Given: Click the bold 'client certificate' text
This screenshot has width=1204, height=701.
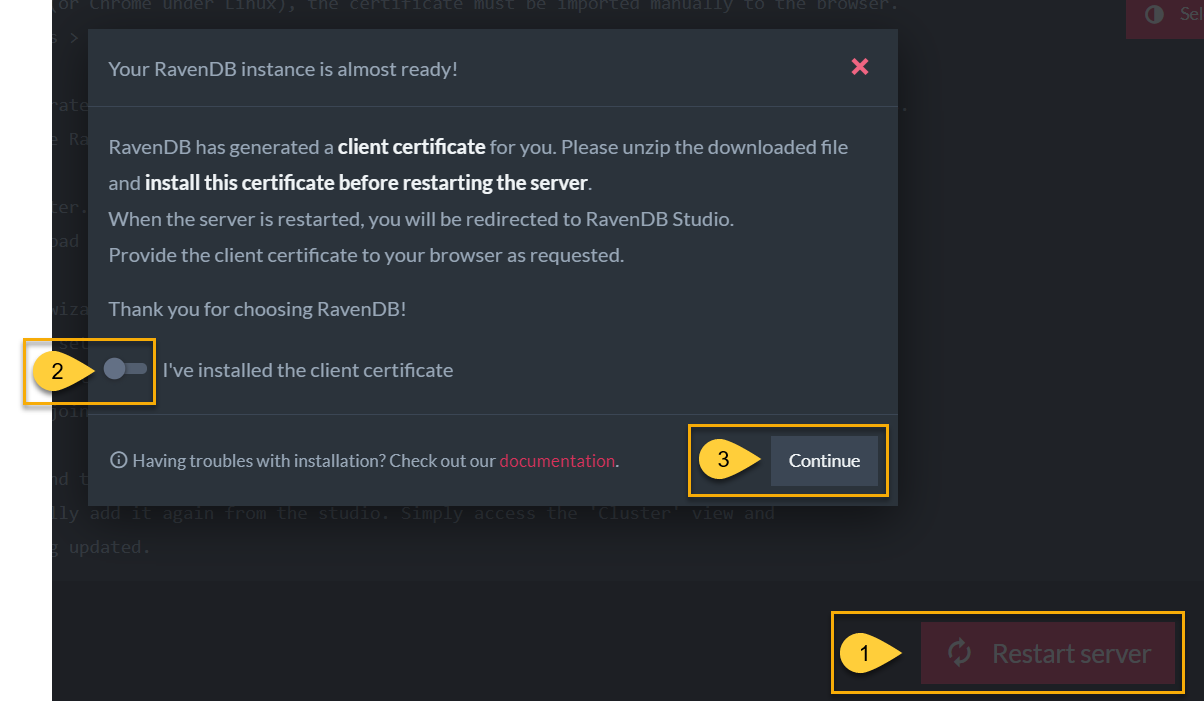Looking at the screenshot, I should click(412, 147).
